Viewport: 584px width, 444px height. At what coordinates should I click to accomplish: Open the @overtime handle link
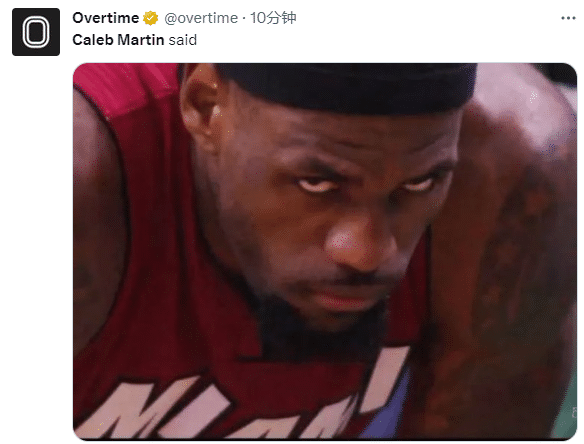201,18
